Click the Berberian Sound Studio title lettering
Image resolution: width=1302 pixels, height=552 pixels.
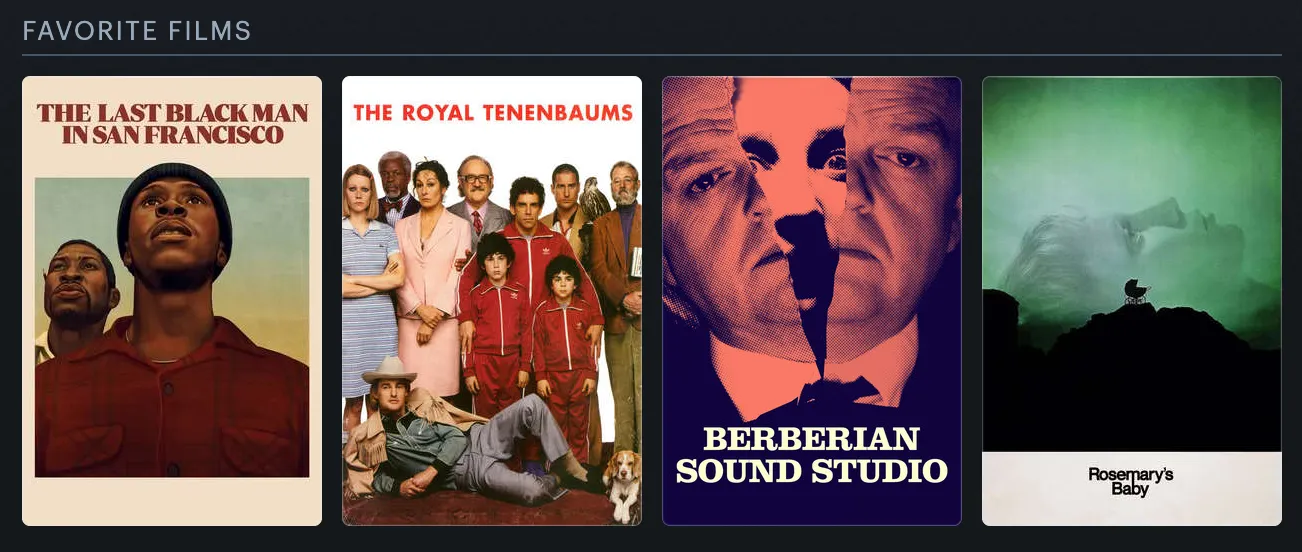click(811, 454)
